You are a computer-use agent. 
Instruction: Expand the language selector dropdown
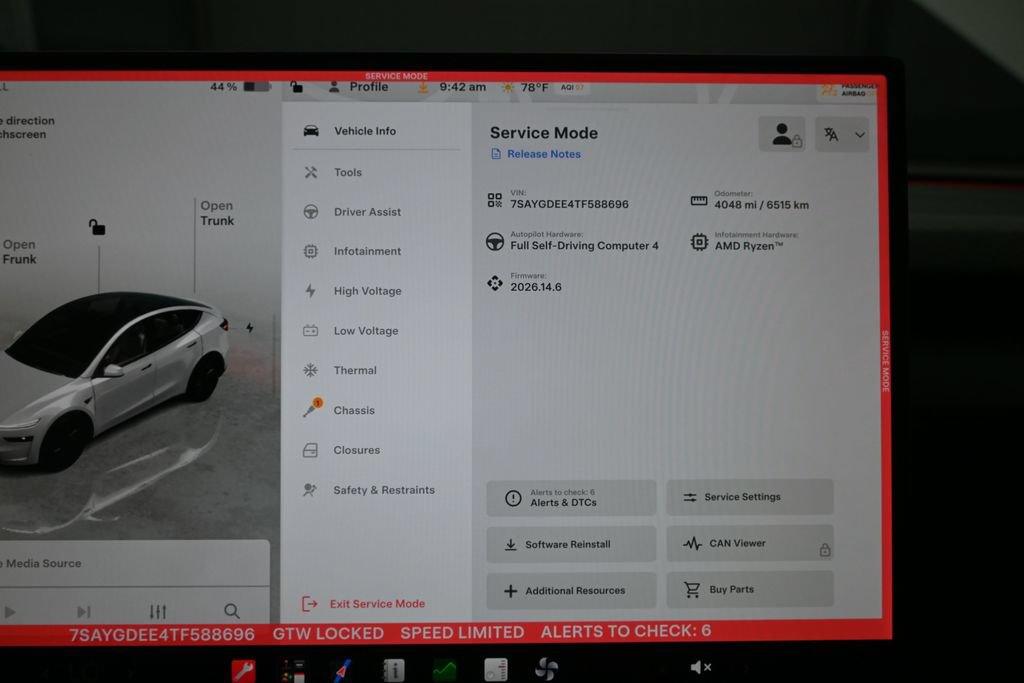pyautogui.click(x=842, y=135)
